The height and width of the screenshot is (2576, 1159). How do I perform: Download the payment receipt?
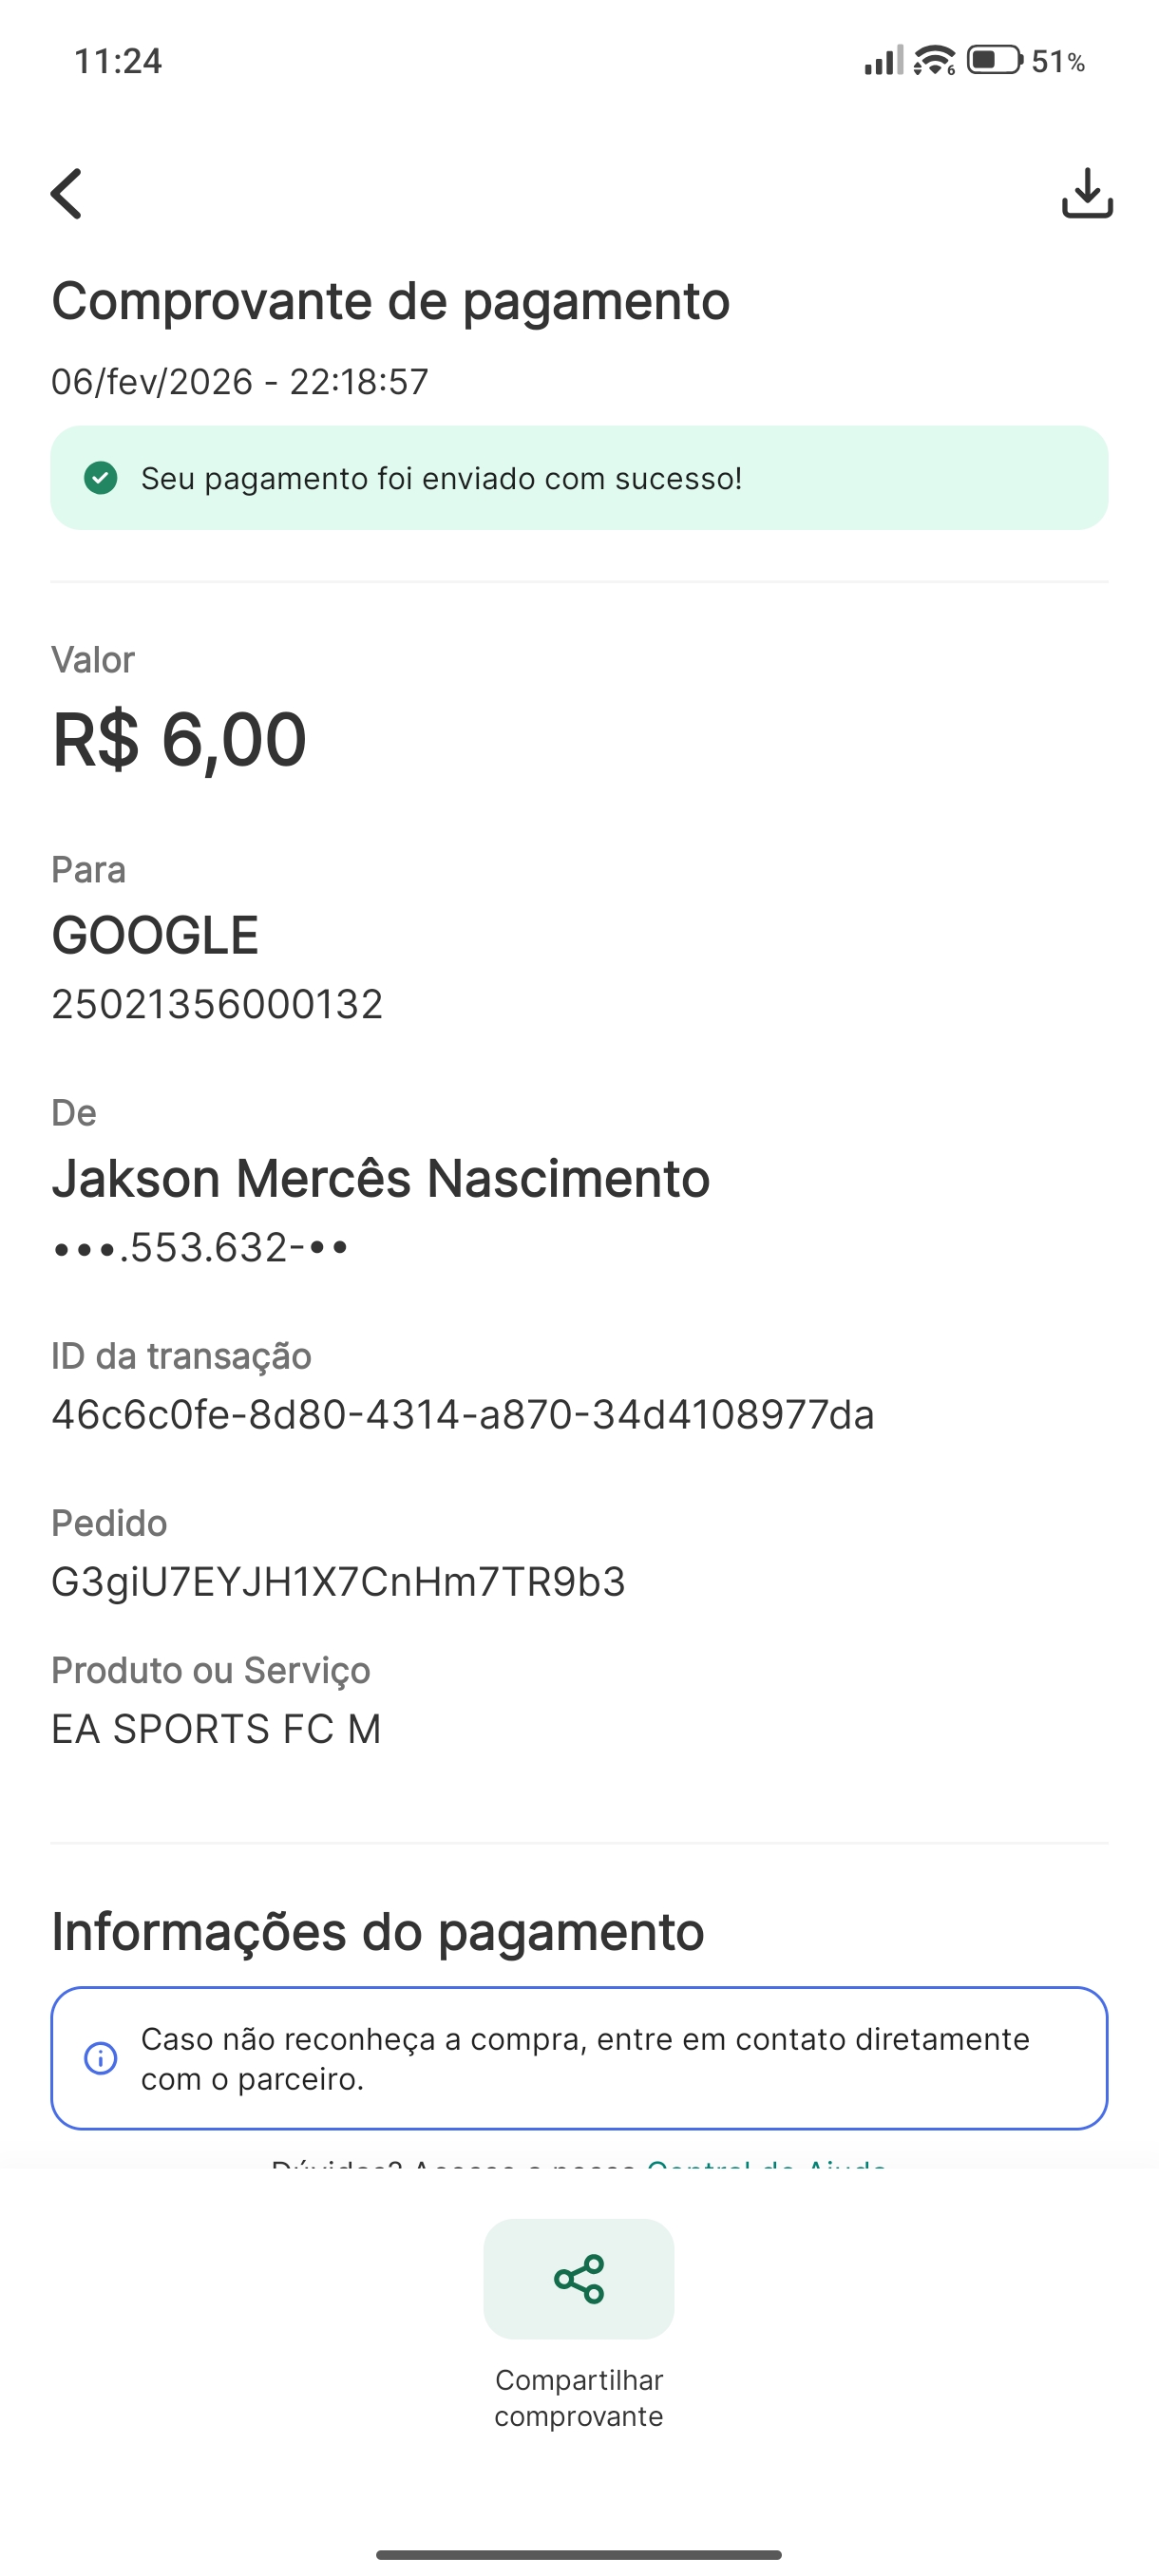[x=1086, y=193]
